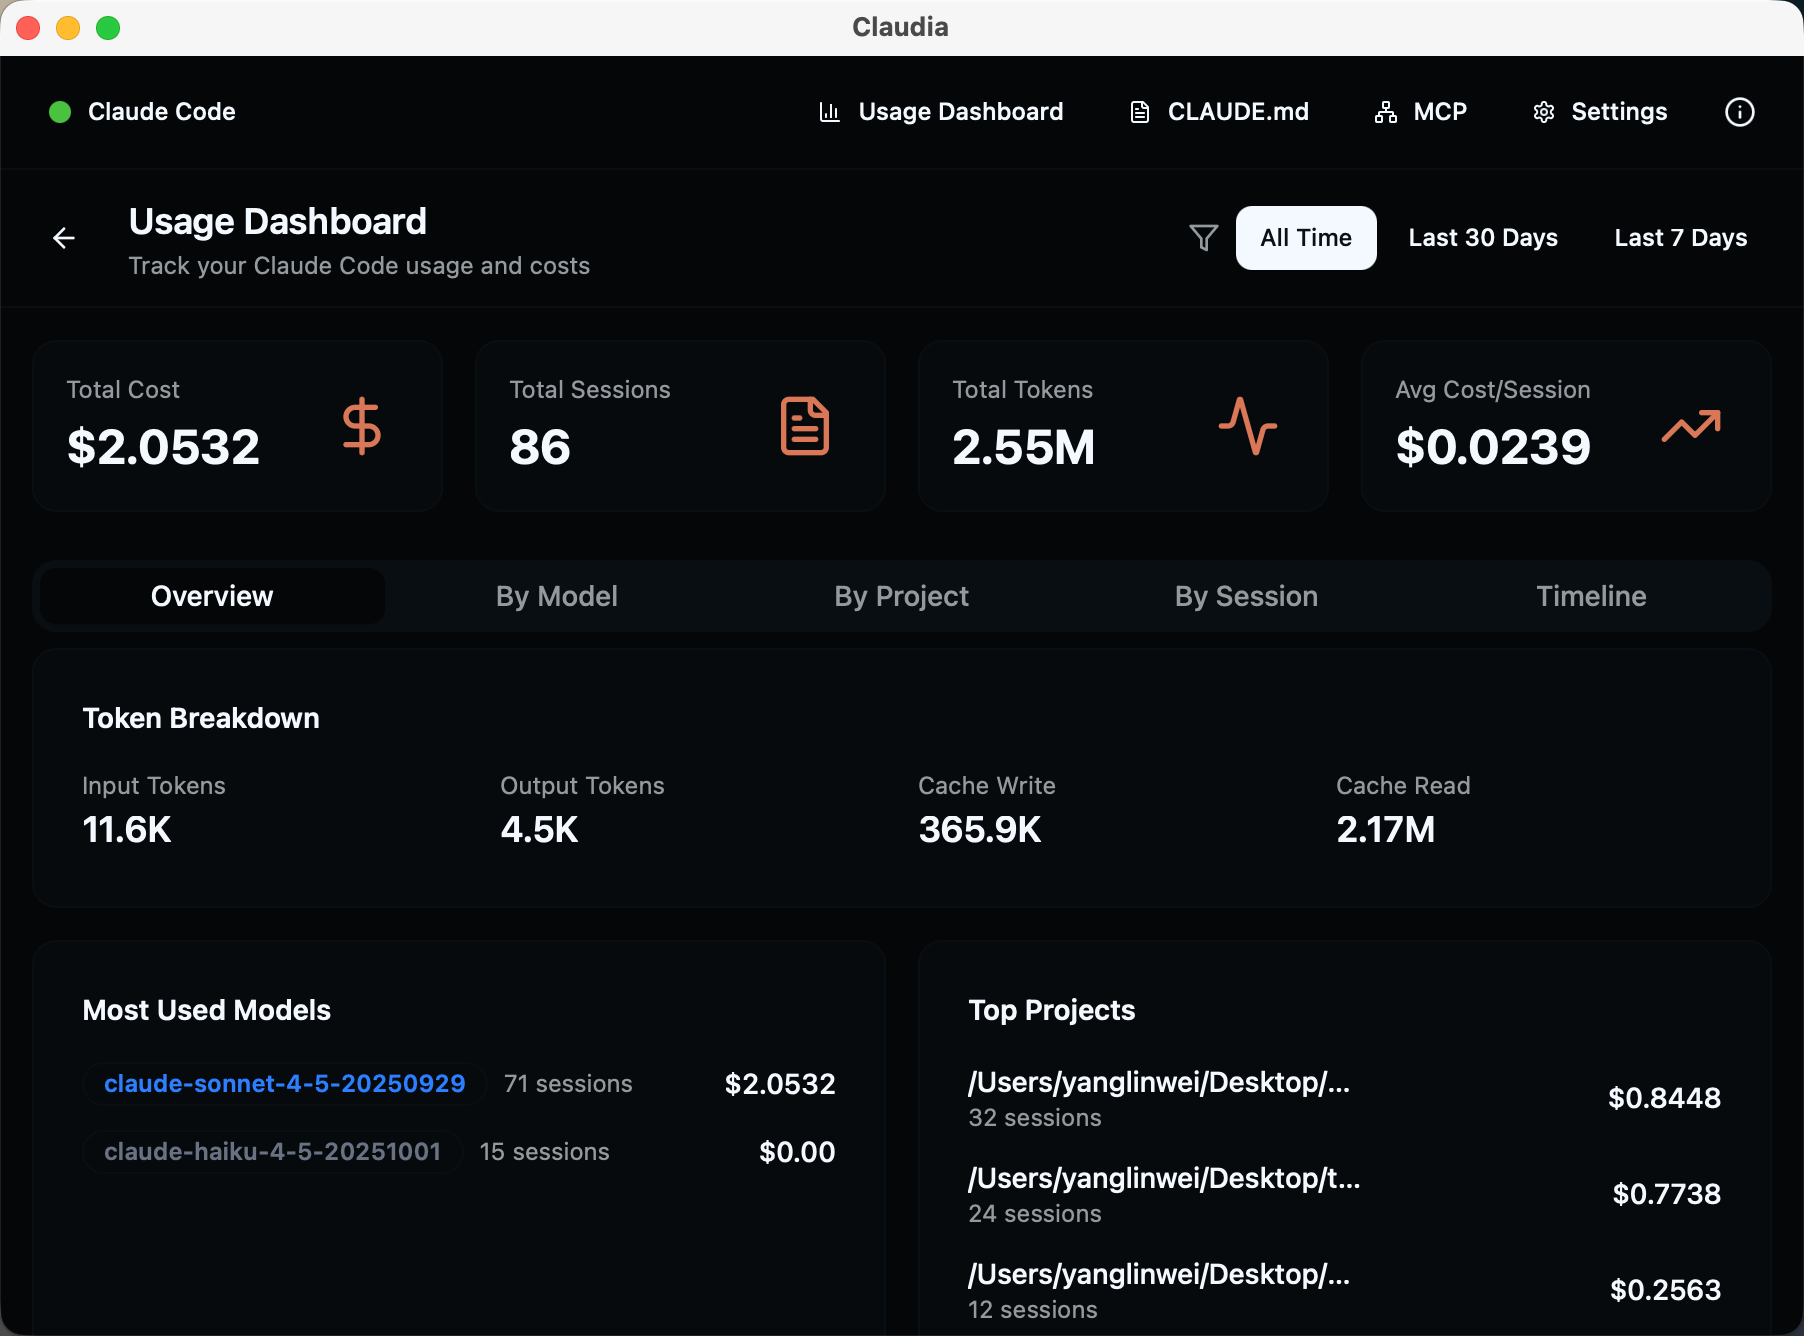Click the $0.7738 project cost
The height and width of the screenshot is (1336, 1804).
pos(1666,1194)
